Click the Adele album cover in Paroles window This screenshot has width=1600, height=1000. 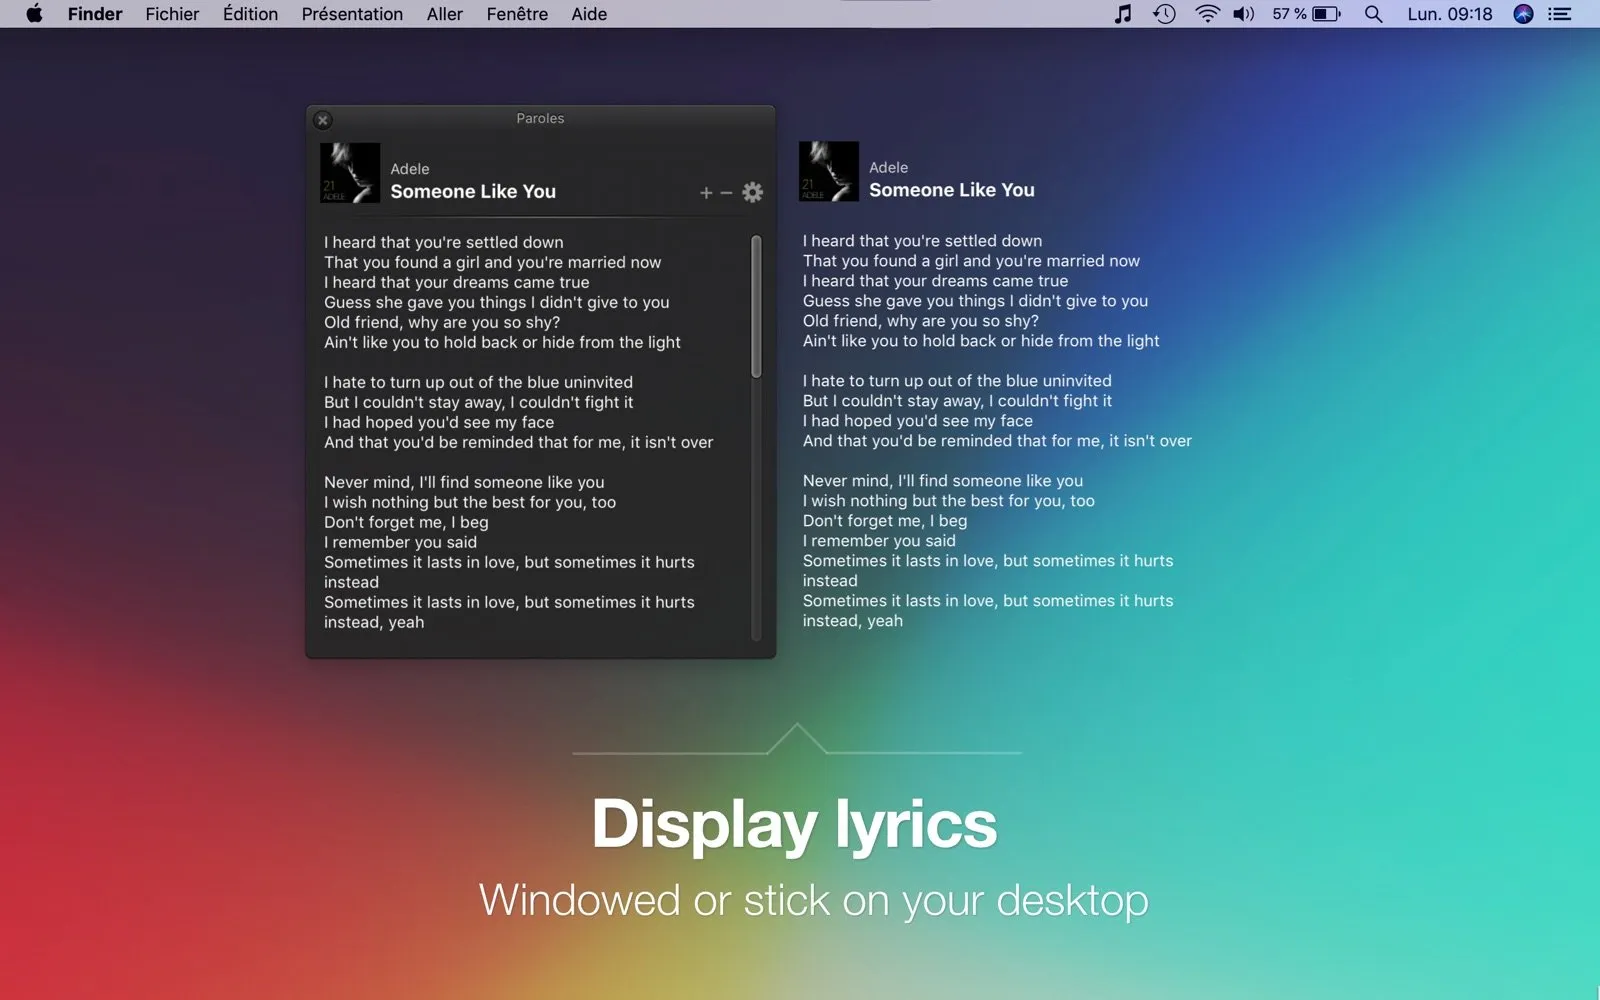(x=350, y=173)
